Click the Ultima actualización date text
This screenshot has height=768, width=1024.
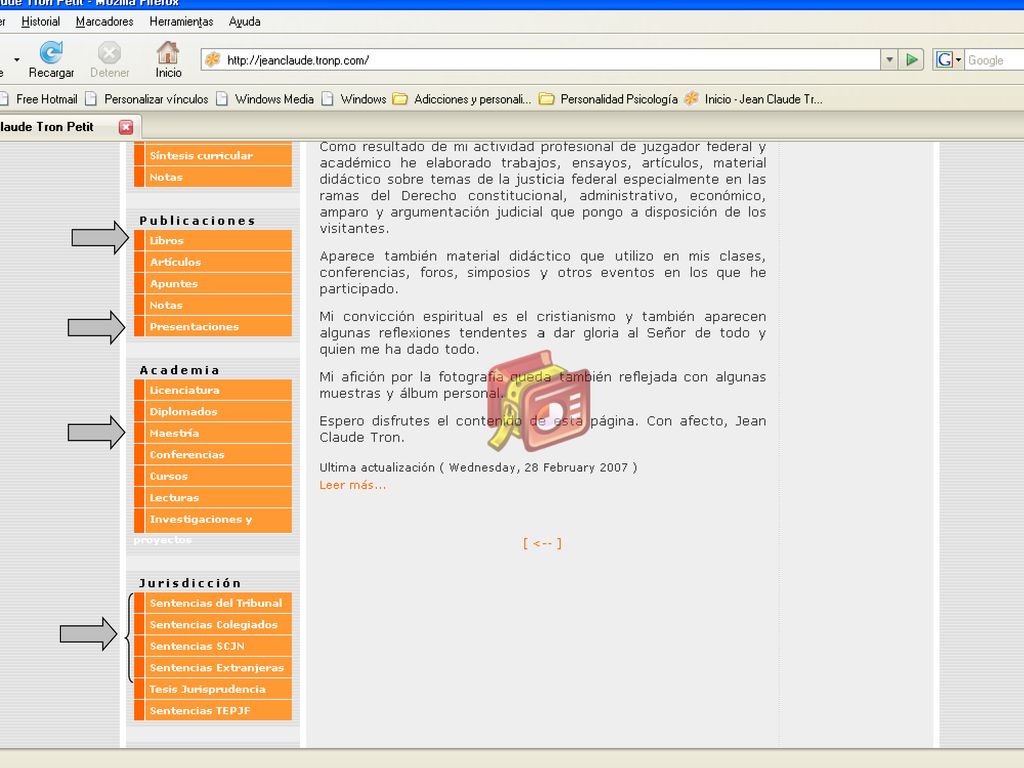(x=478, y=468)
